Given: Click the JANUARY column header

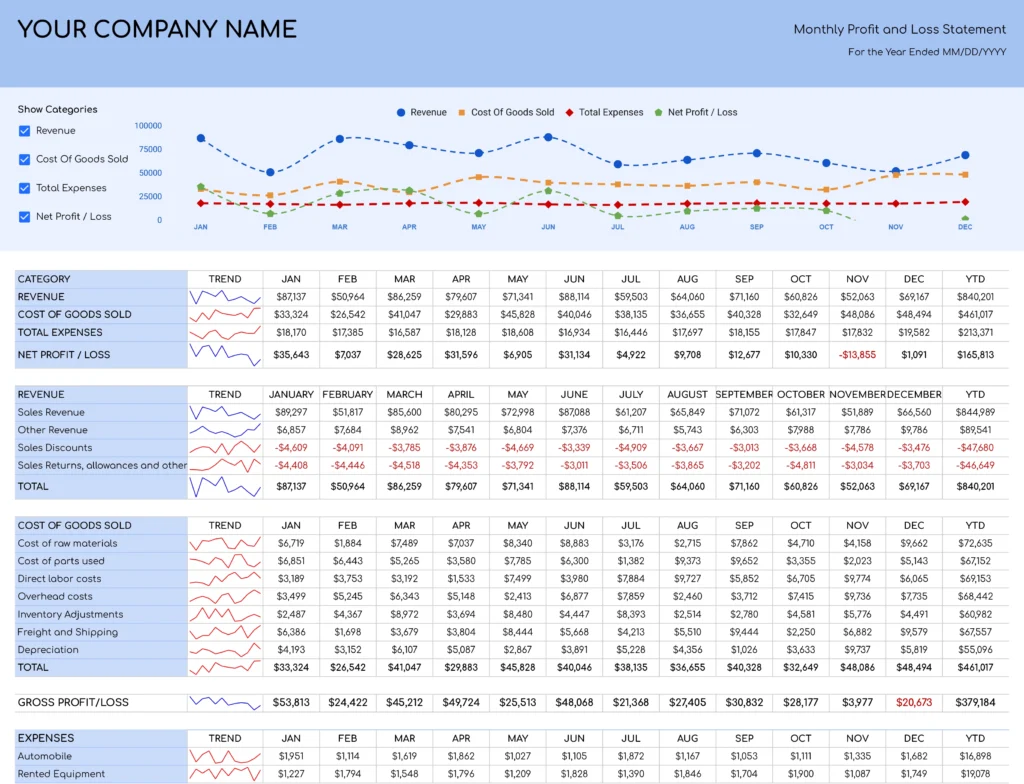Looking at the screenshot, I should click(x=291, y=395).
